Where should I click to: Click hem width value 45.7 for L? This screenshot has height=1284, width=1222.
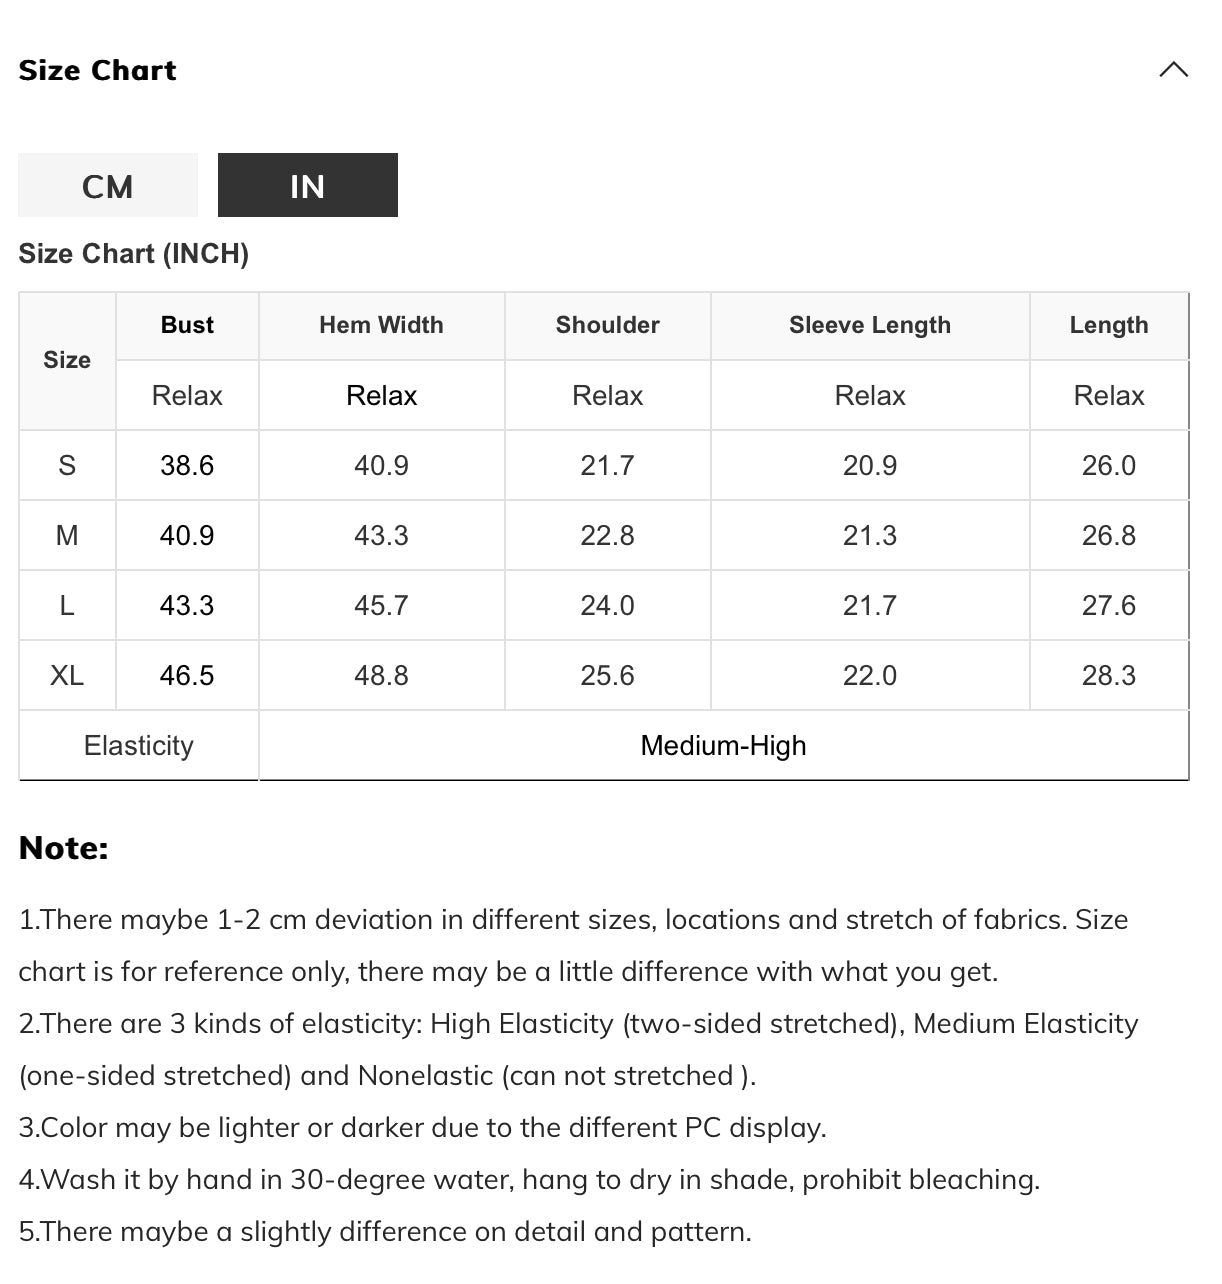(381, 605)
